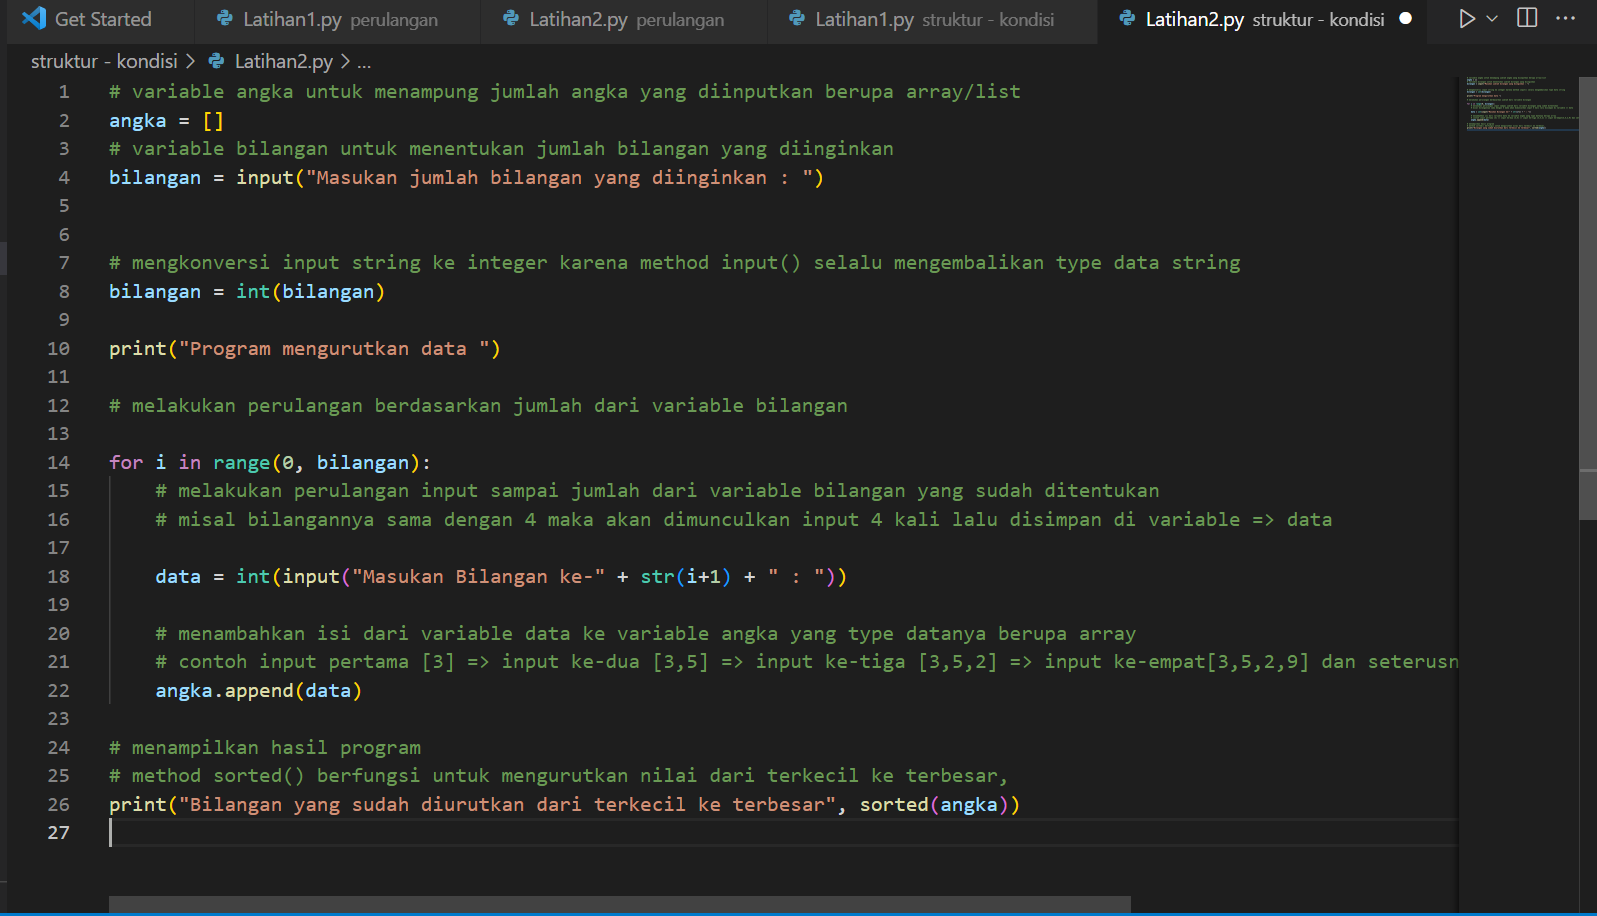
Task: Click comment '# melakukan perulangan berdasarkan jumlah'
Action: coord(478,405)
